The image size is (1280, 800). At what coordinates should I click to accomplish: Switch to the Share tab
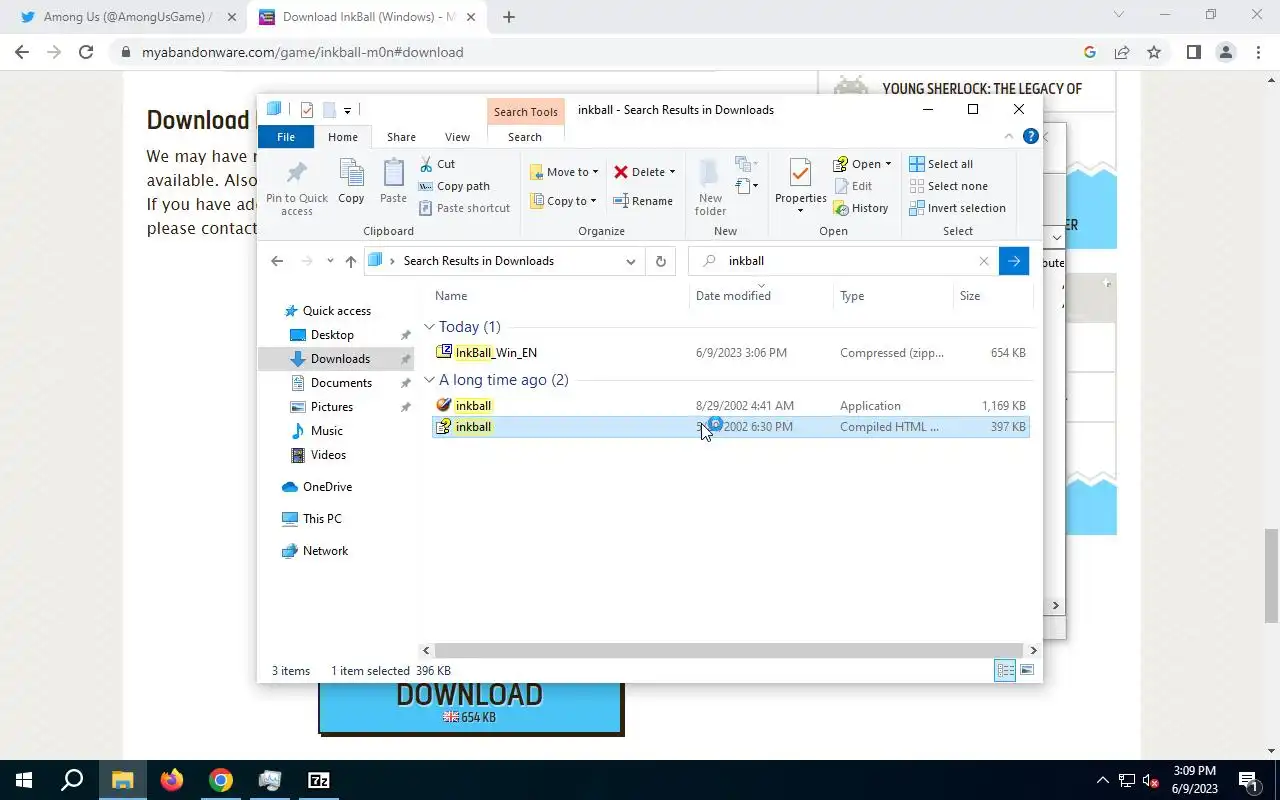tap(401, 137)
